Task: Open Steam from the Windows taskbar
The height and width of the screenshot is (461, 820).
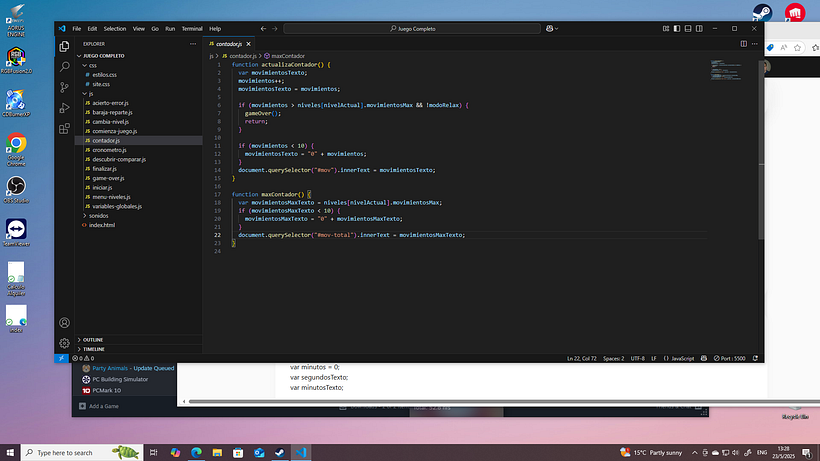Action: (x=280, y=453)
